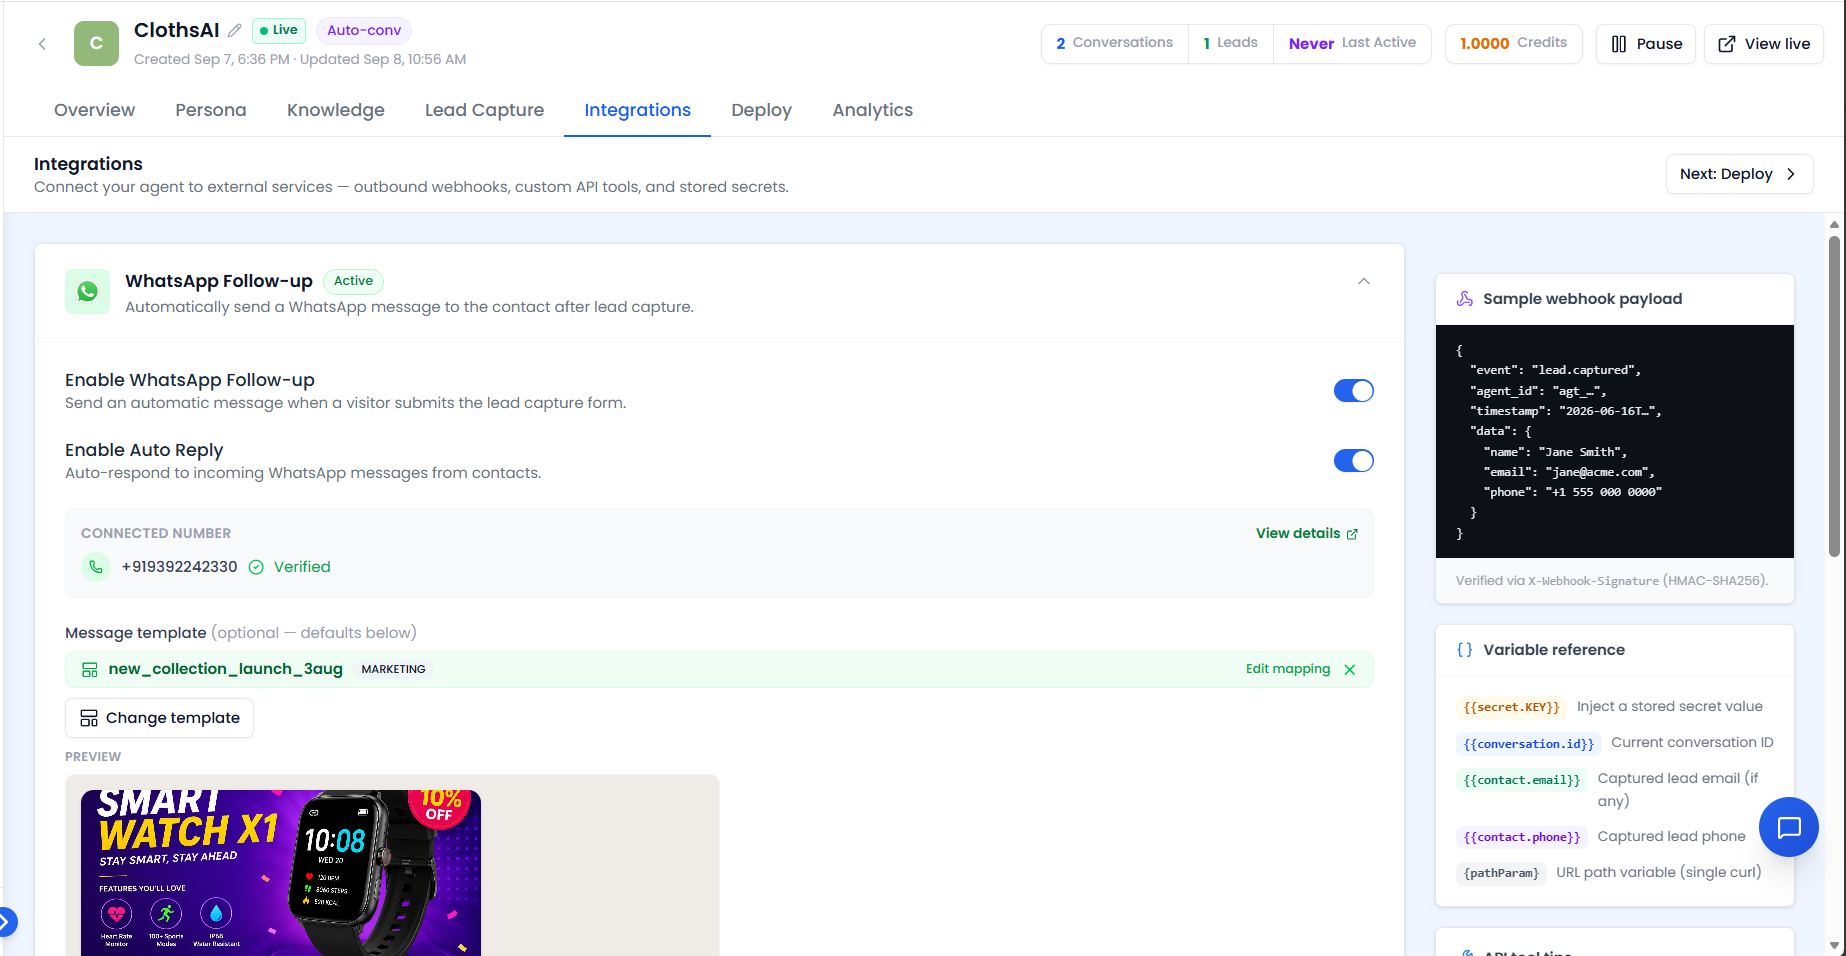Open the chat support bubble
This screenshot has width=1846, height=956.
click(x=1788, y=827)
